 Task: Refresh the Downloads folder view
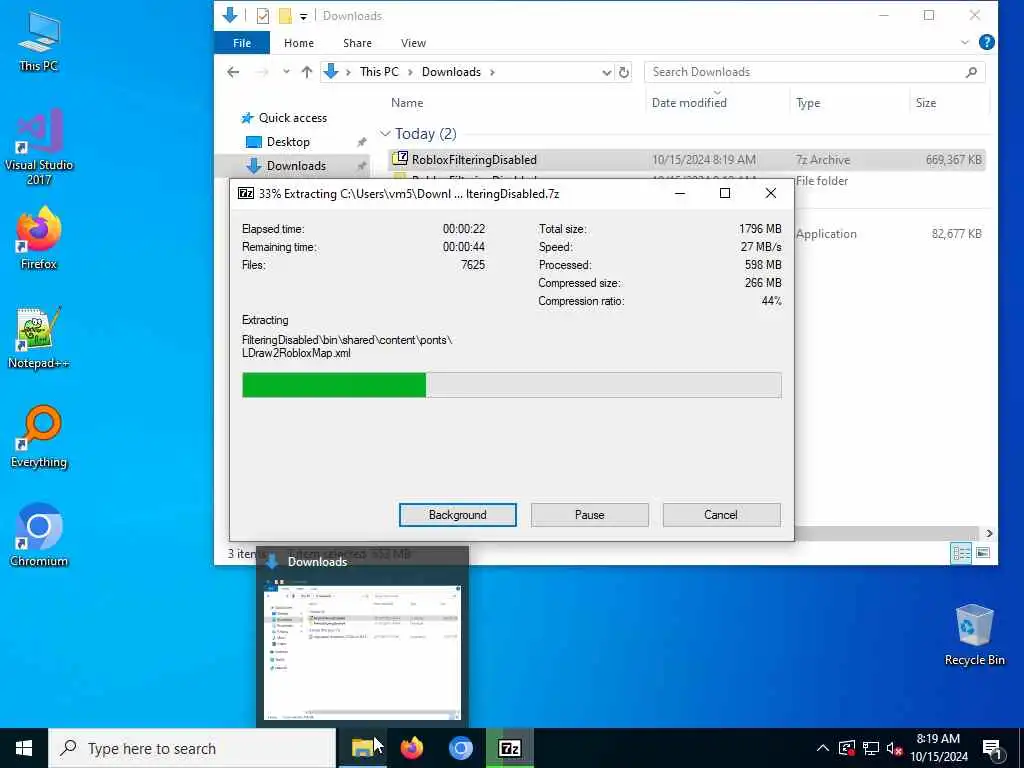pos(624,72)
